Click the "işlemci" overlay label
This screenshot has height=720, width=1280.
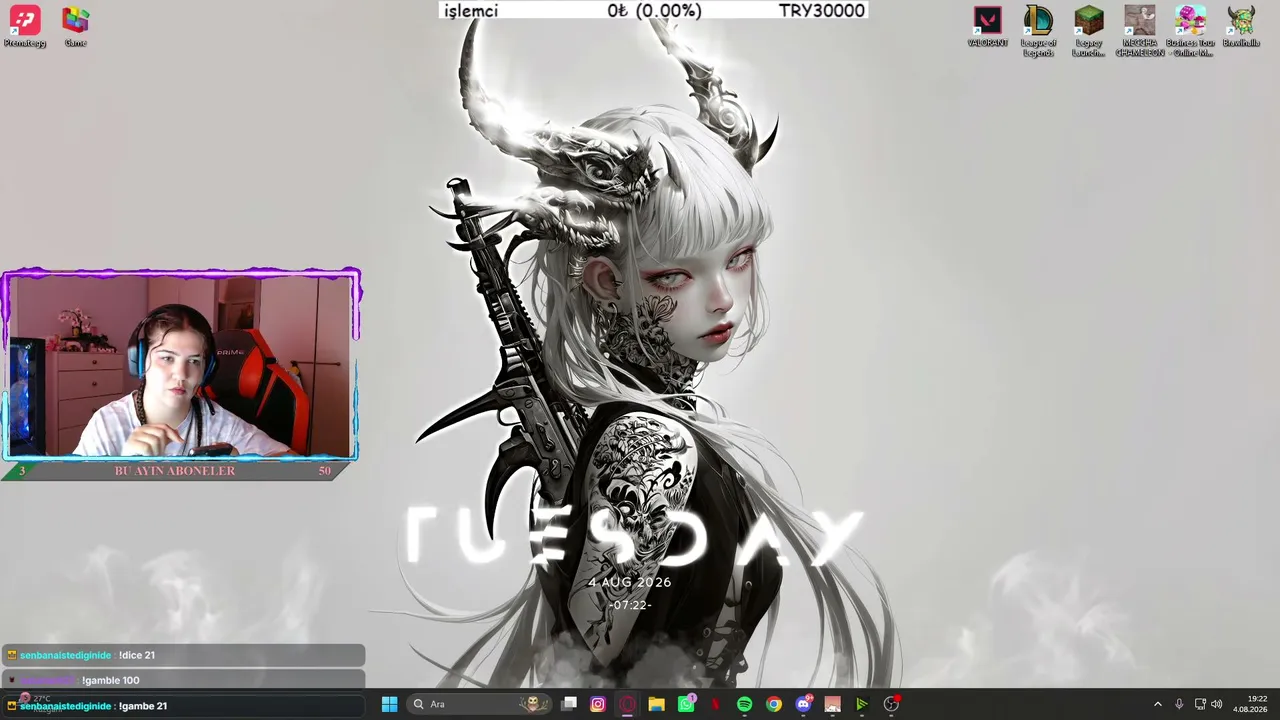click(x=471, y=11)
